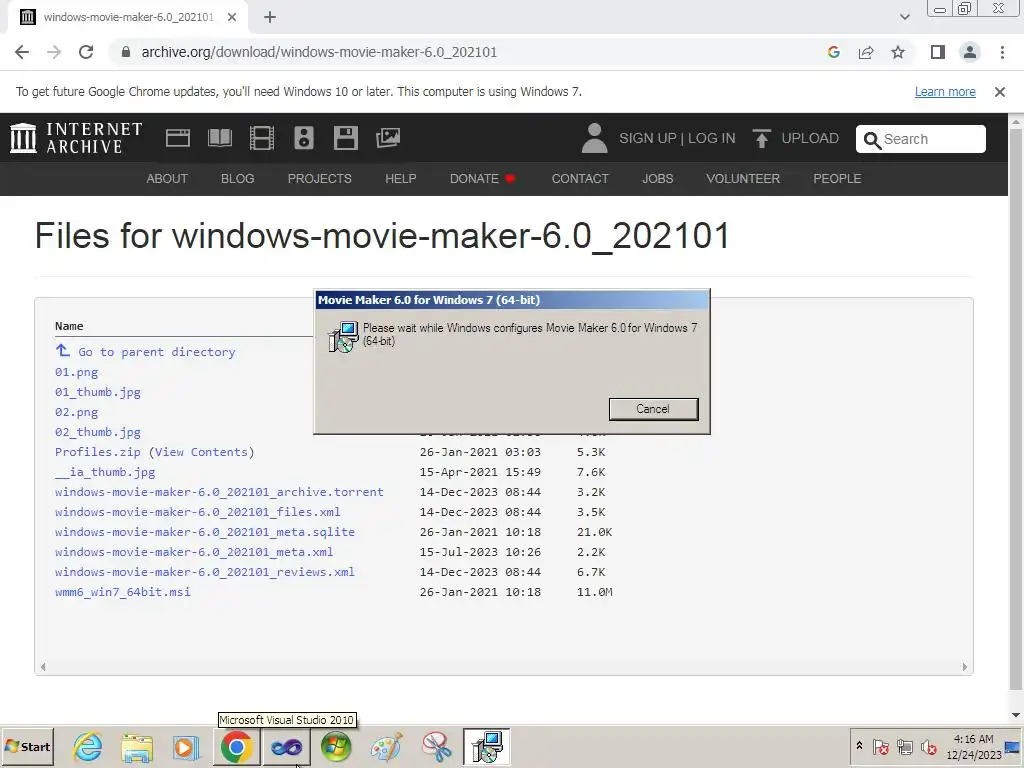Open the _meta.sqlite file link

point(205,532)
